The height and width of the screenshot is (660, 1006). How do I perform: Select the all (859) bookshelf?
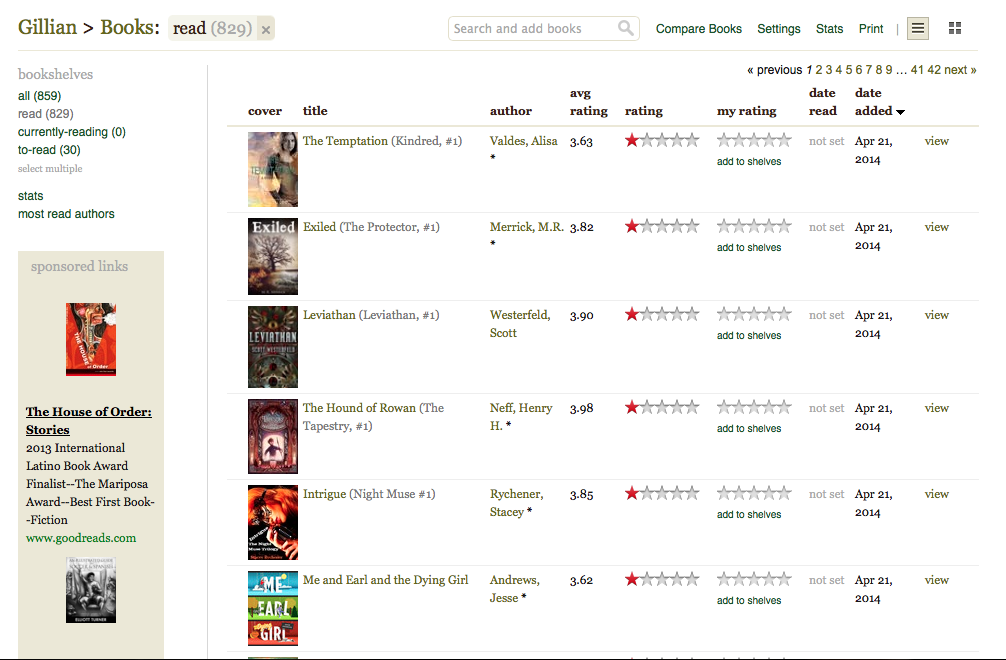click(x=39, y=96)
